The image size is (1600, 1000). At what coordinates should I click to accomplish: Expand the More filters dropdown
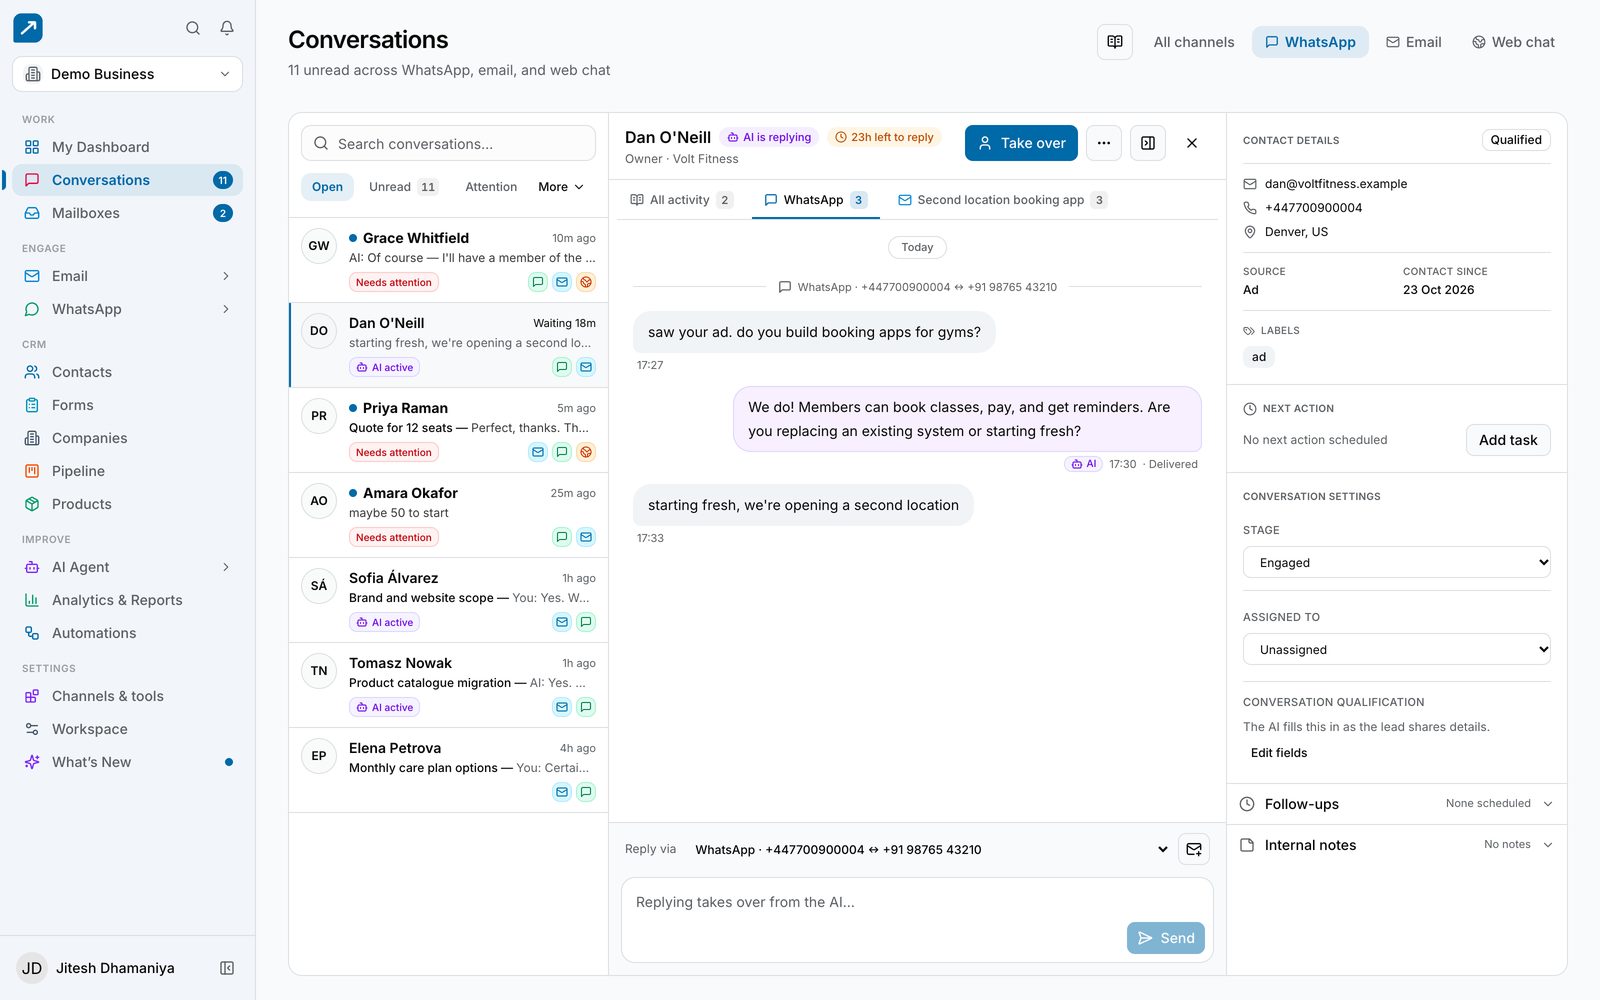[561, 187]
